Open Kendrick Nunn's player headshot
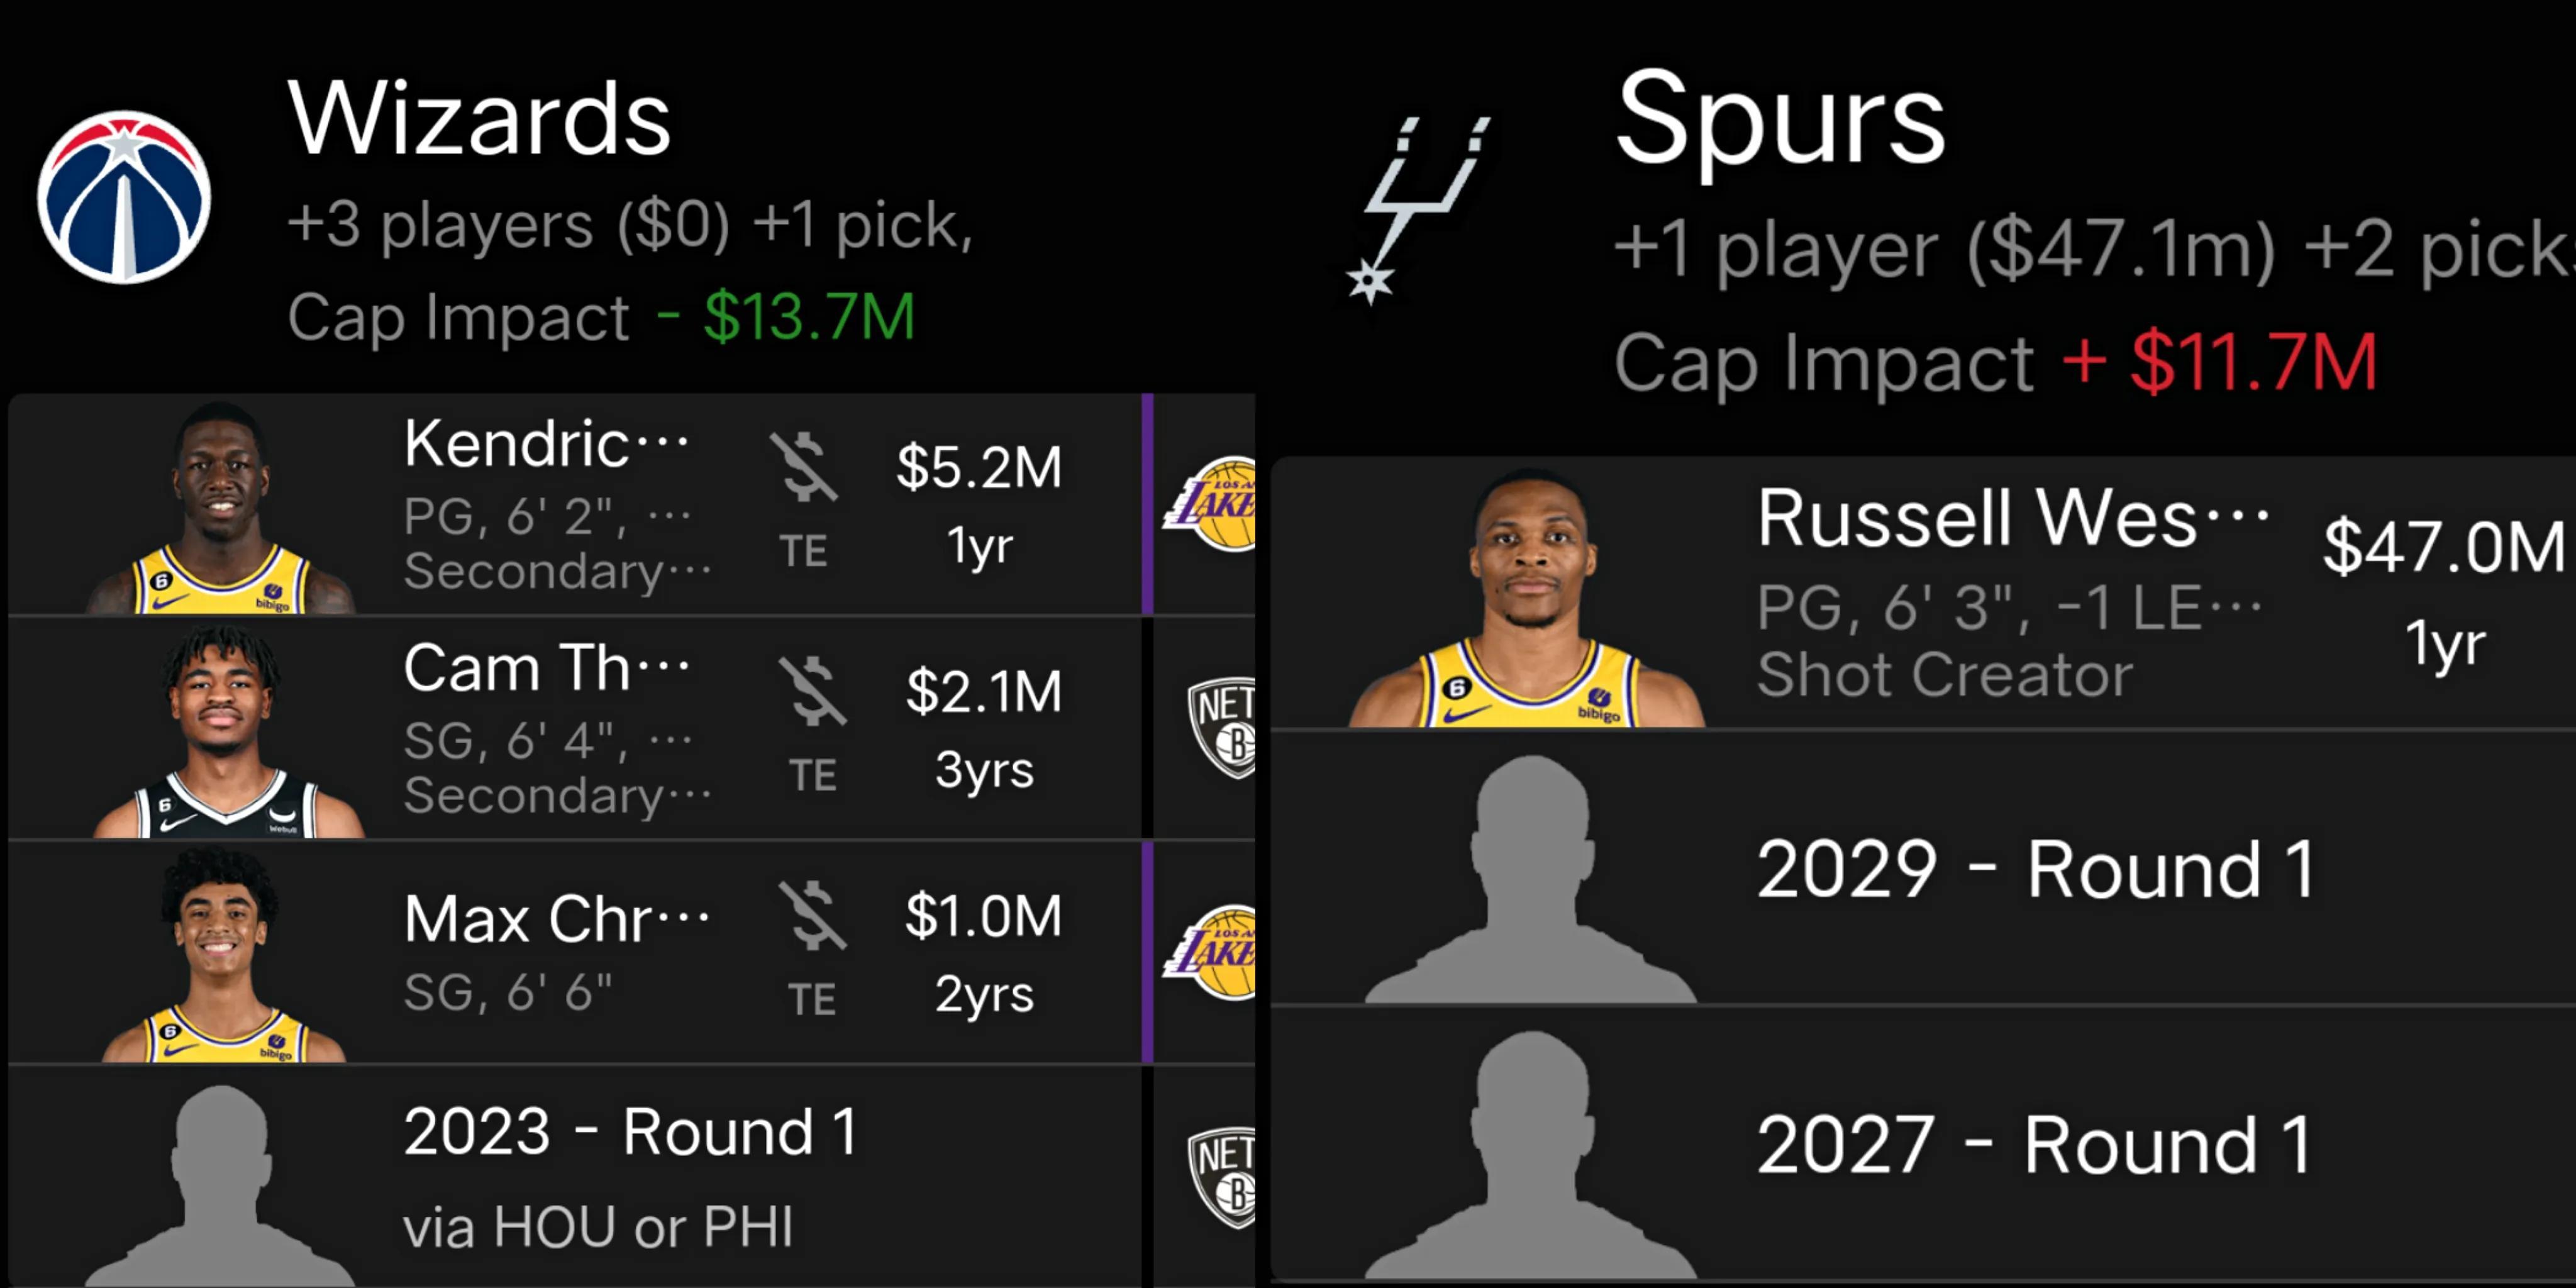This screenshot has height=1288, width=2576. coord(221,510)
